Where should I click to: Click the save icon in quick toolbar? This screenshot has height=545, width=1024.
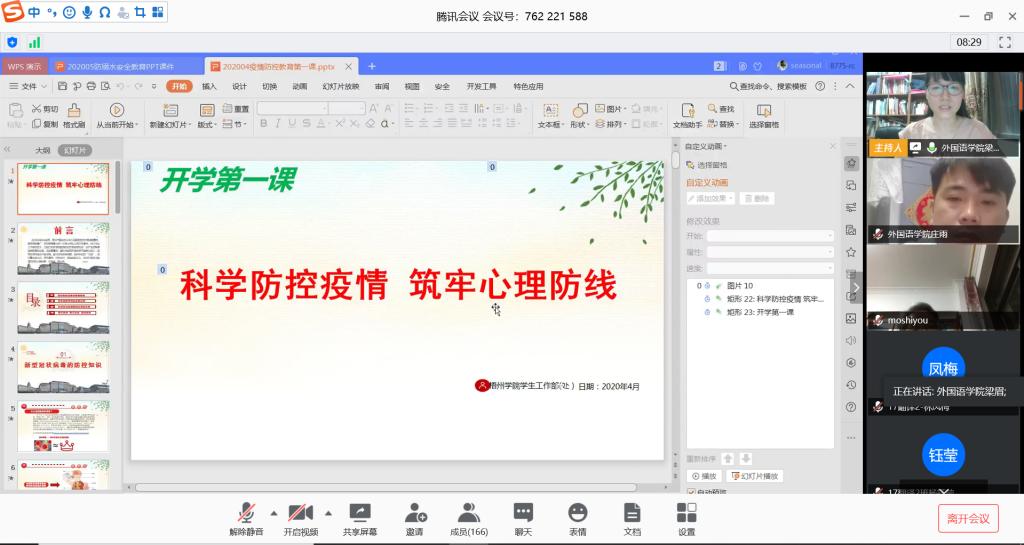point(63,86)
